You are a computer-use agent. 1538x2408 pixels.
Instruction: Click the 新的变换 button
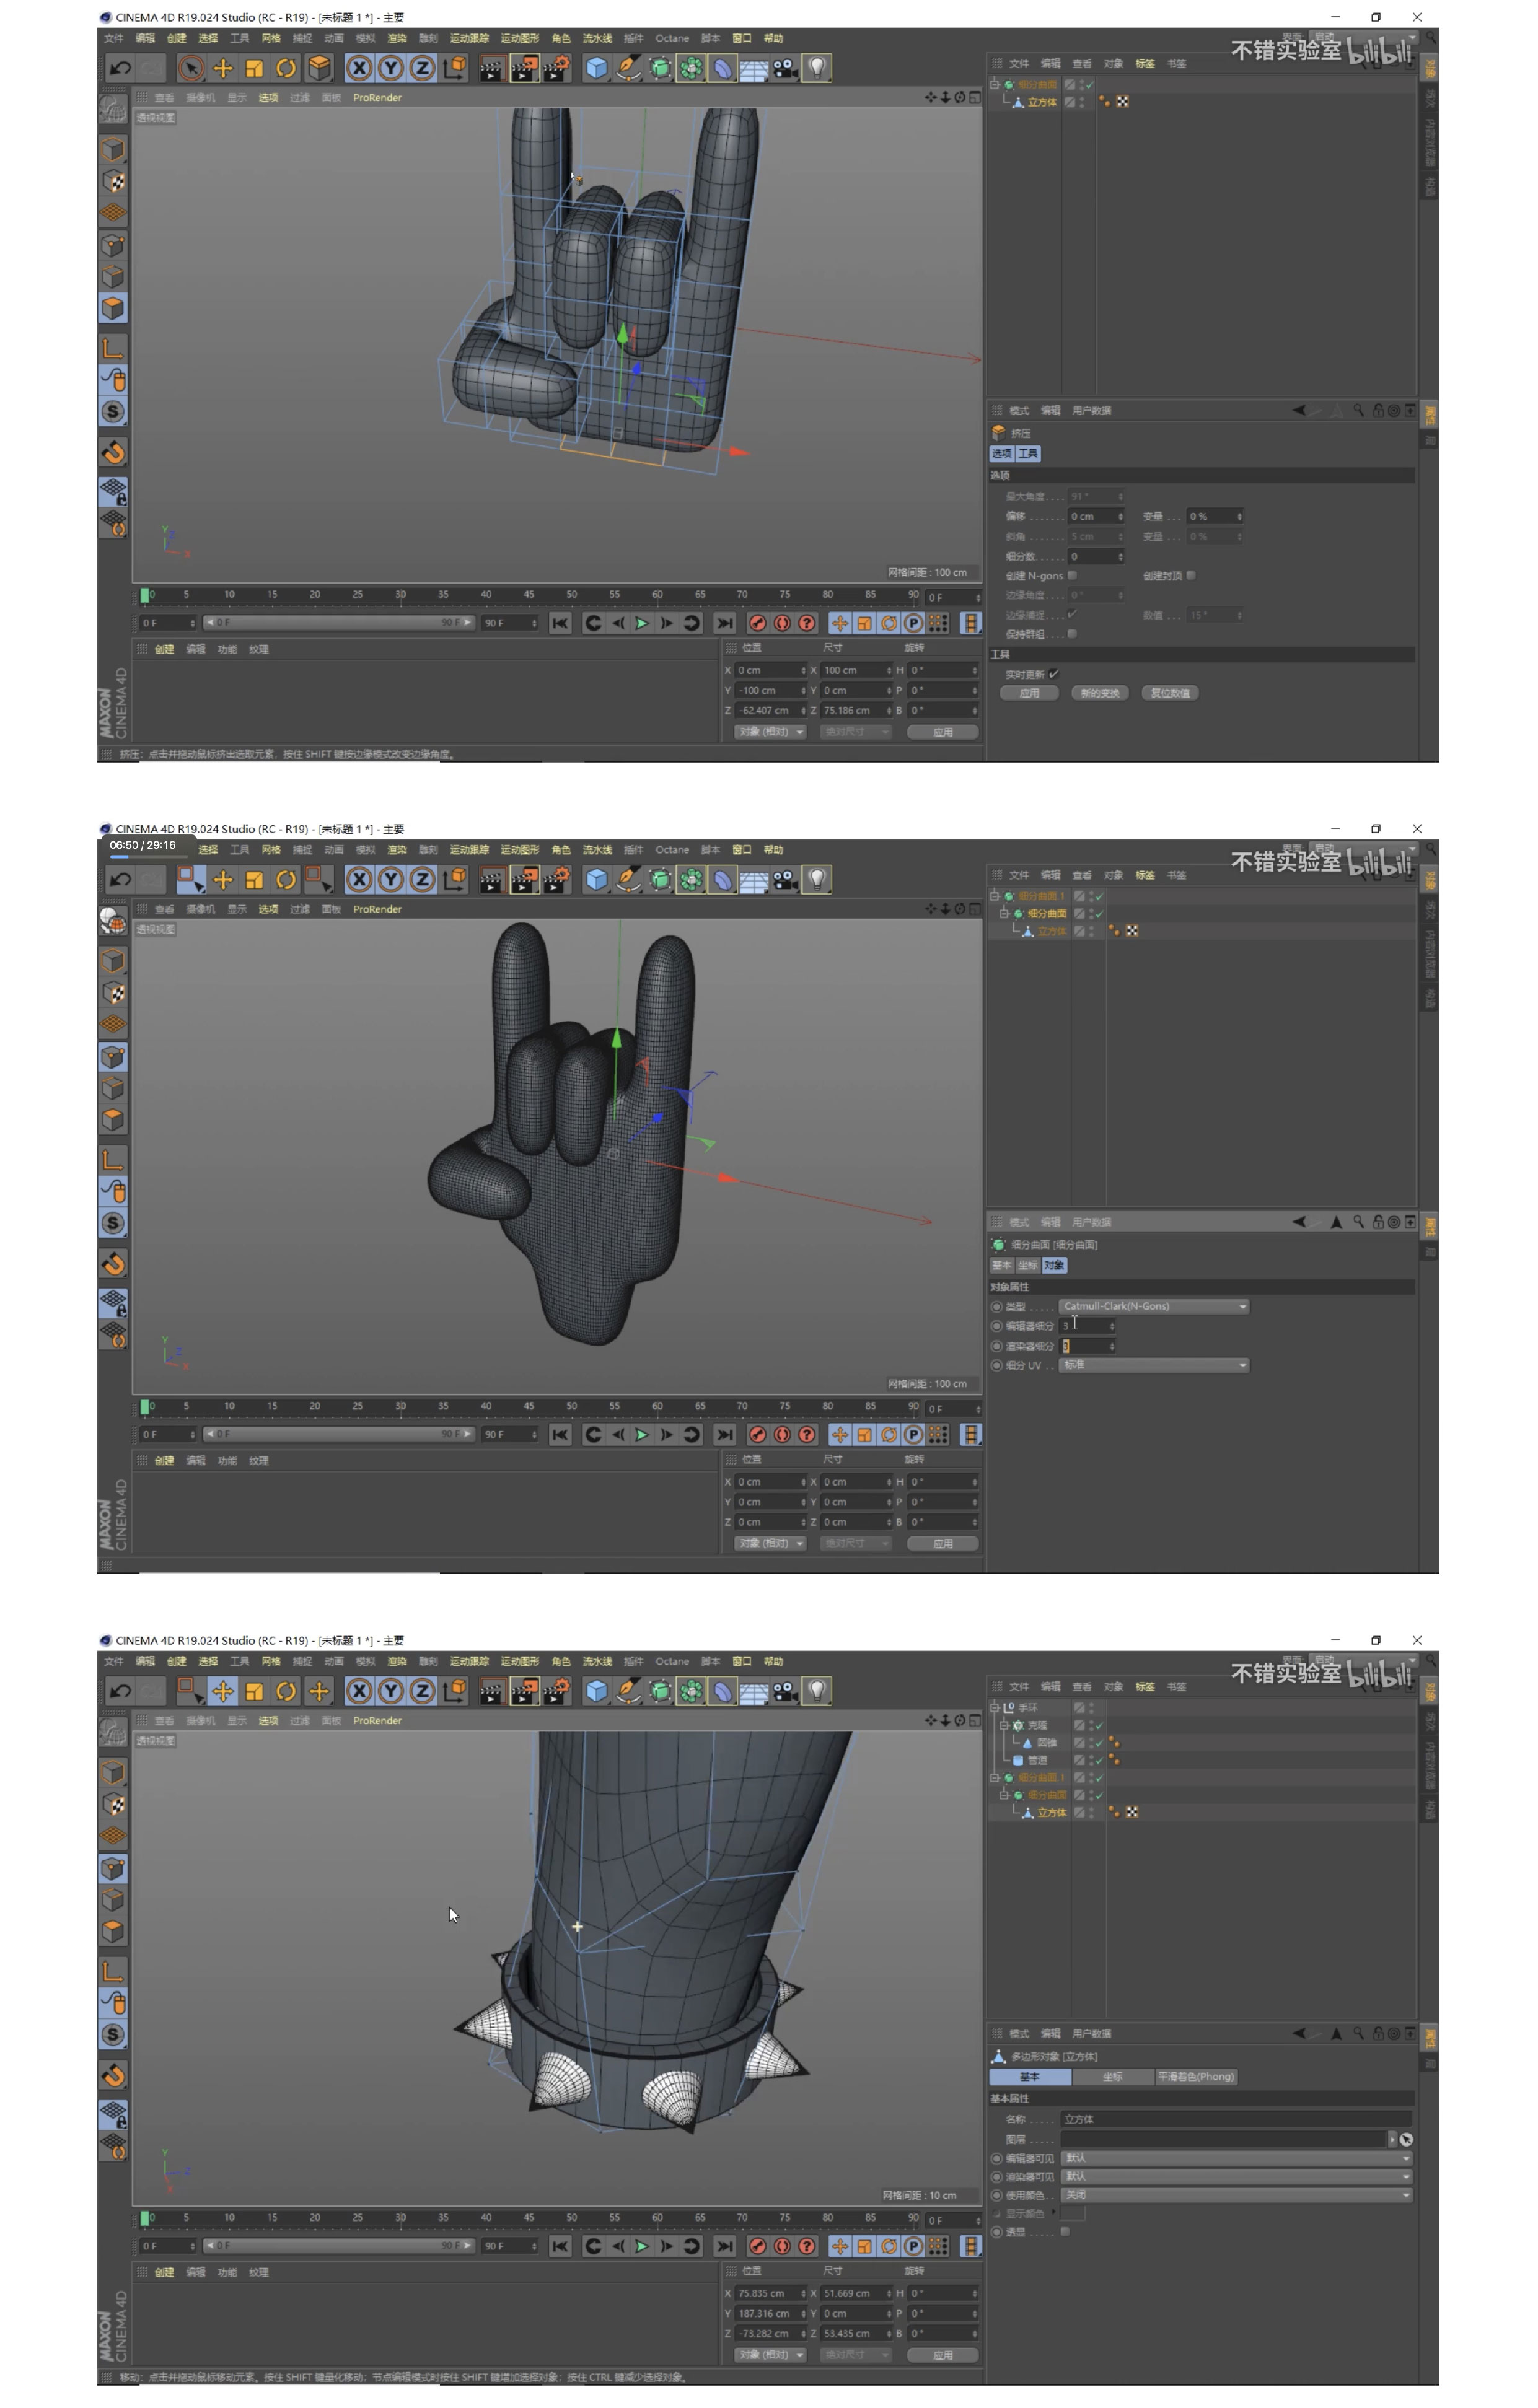click(x=1100, y=693)
